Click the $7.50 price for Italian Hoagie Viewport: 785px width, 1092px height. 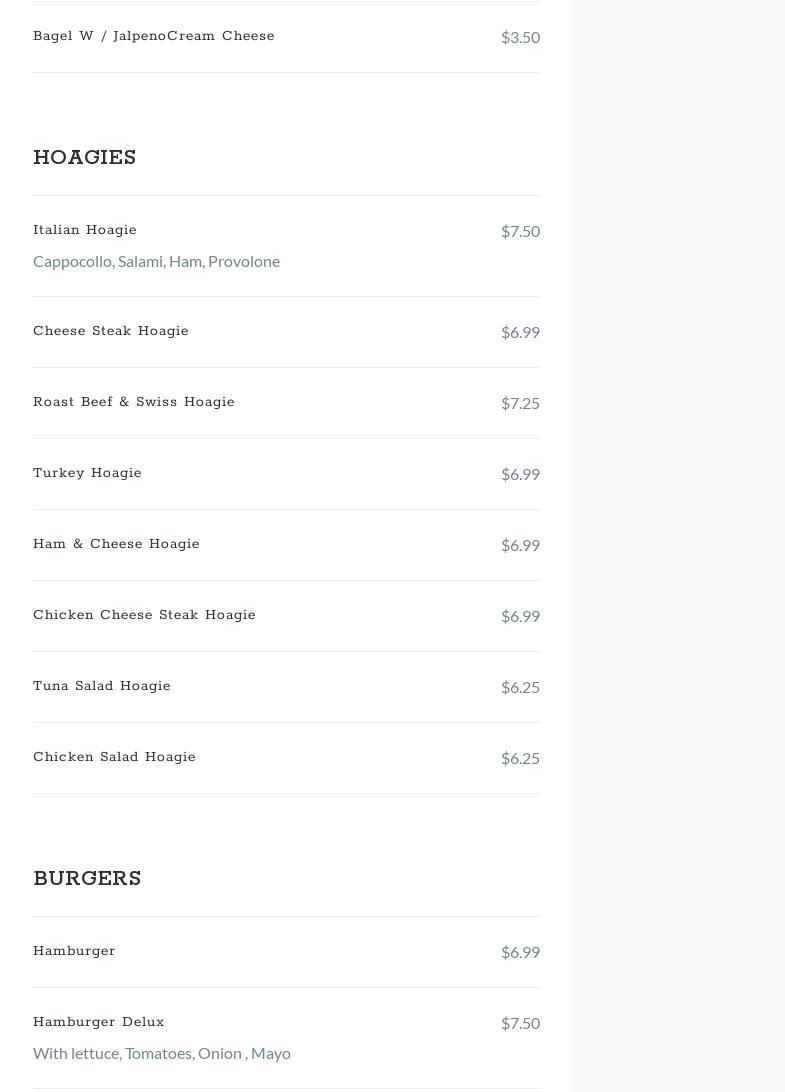point(520,231)
